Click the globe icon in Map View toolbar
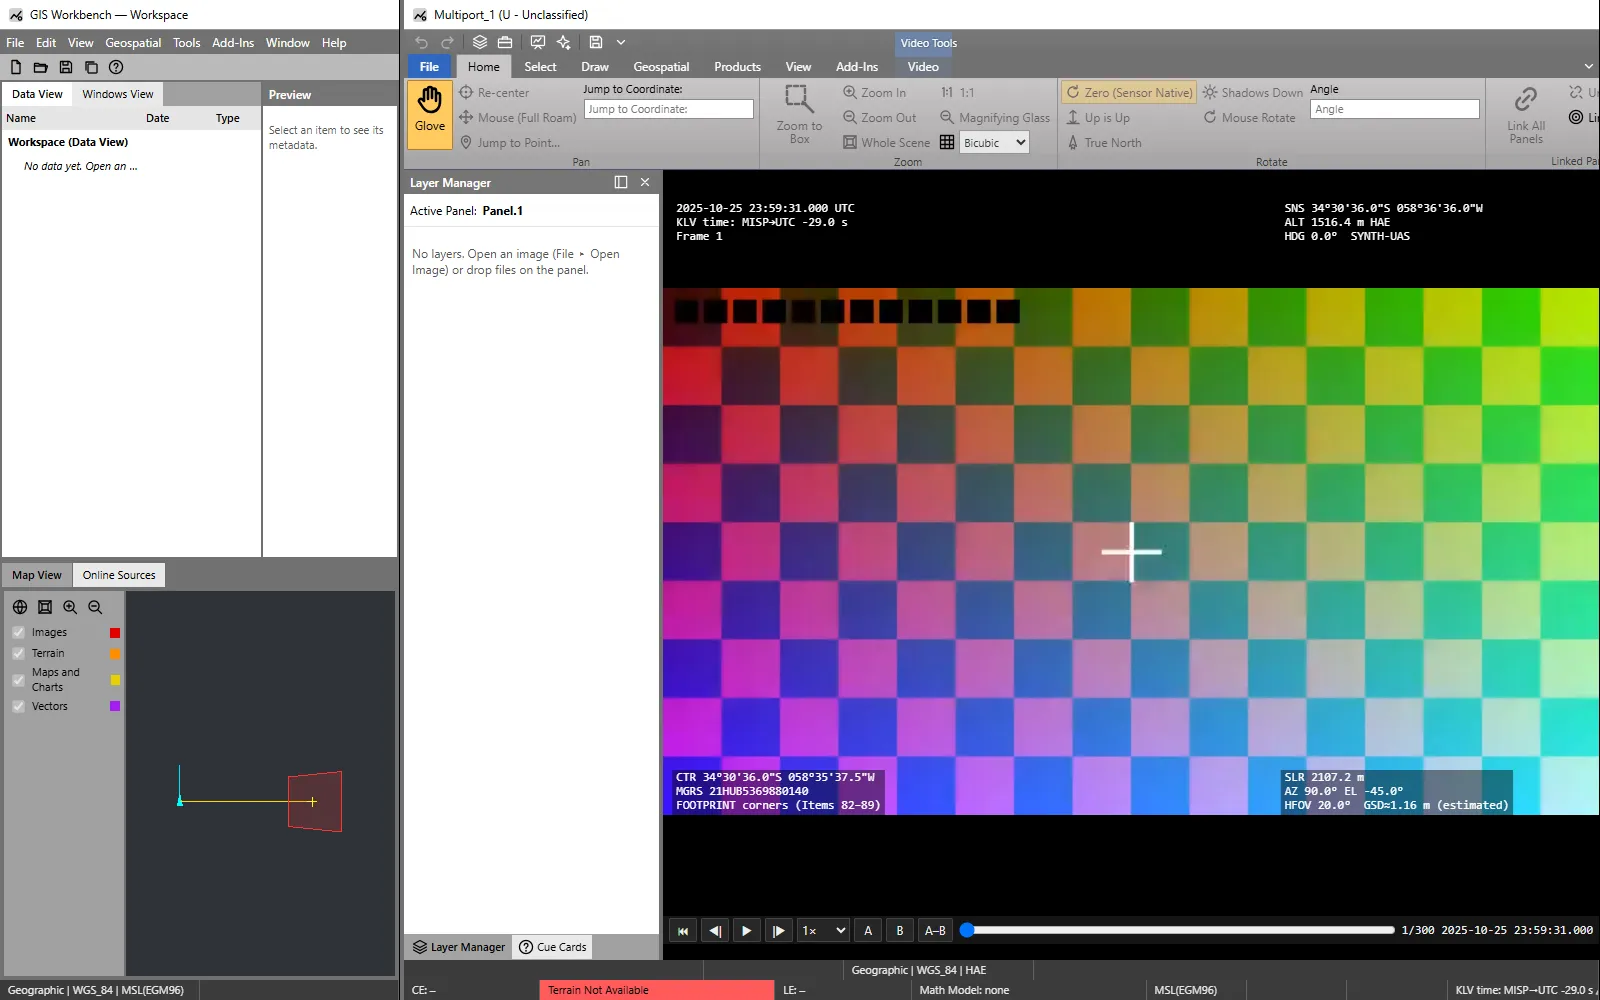This screenshot has height=1000, width=1600. (x=20, y=607)
